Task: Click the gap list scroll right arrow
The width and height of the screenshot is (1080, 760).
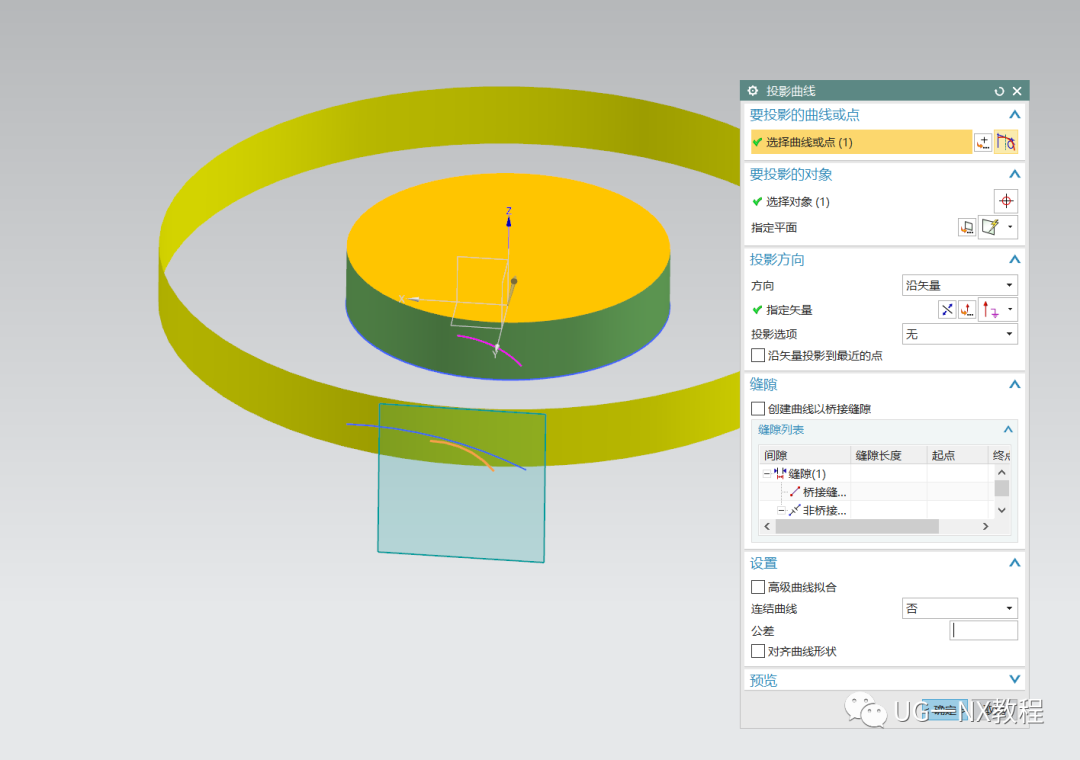Action: tap(986, 526)
